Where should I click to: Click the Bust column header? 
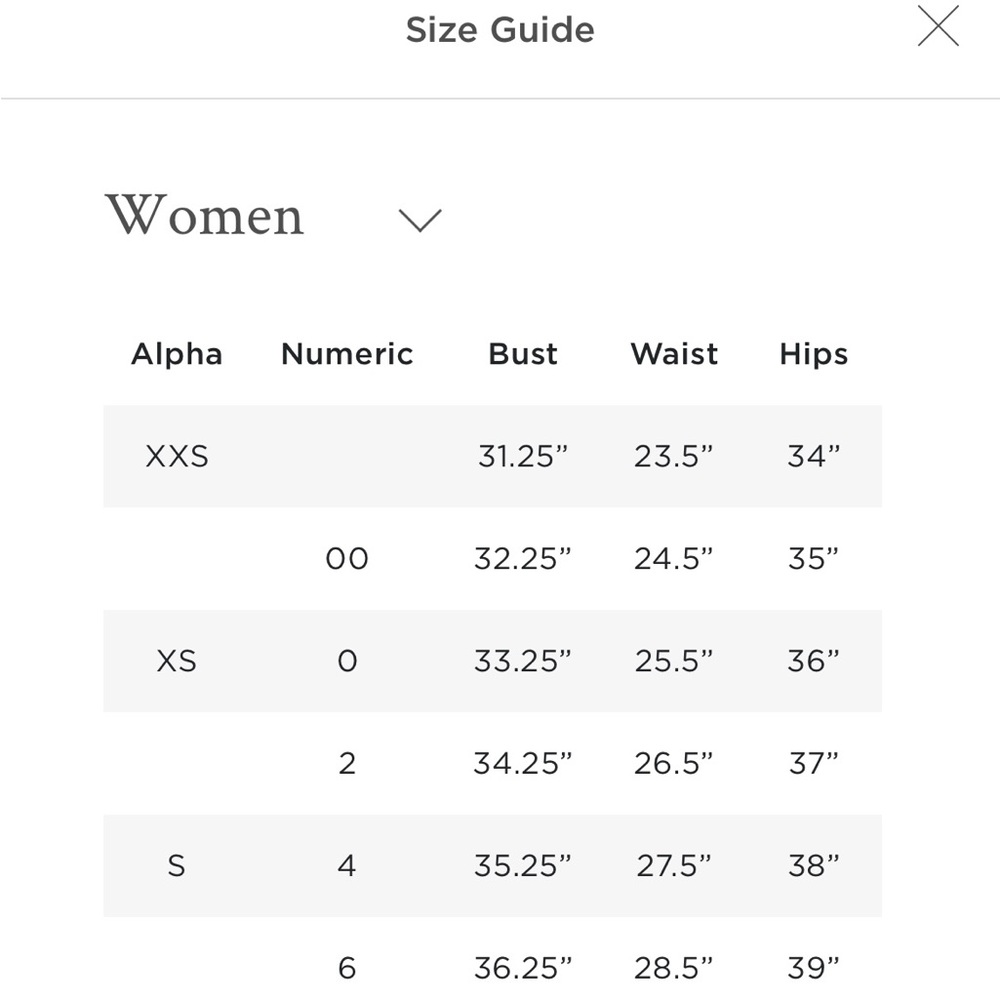(522, 353)
